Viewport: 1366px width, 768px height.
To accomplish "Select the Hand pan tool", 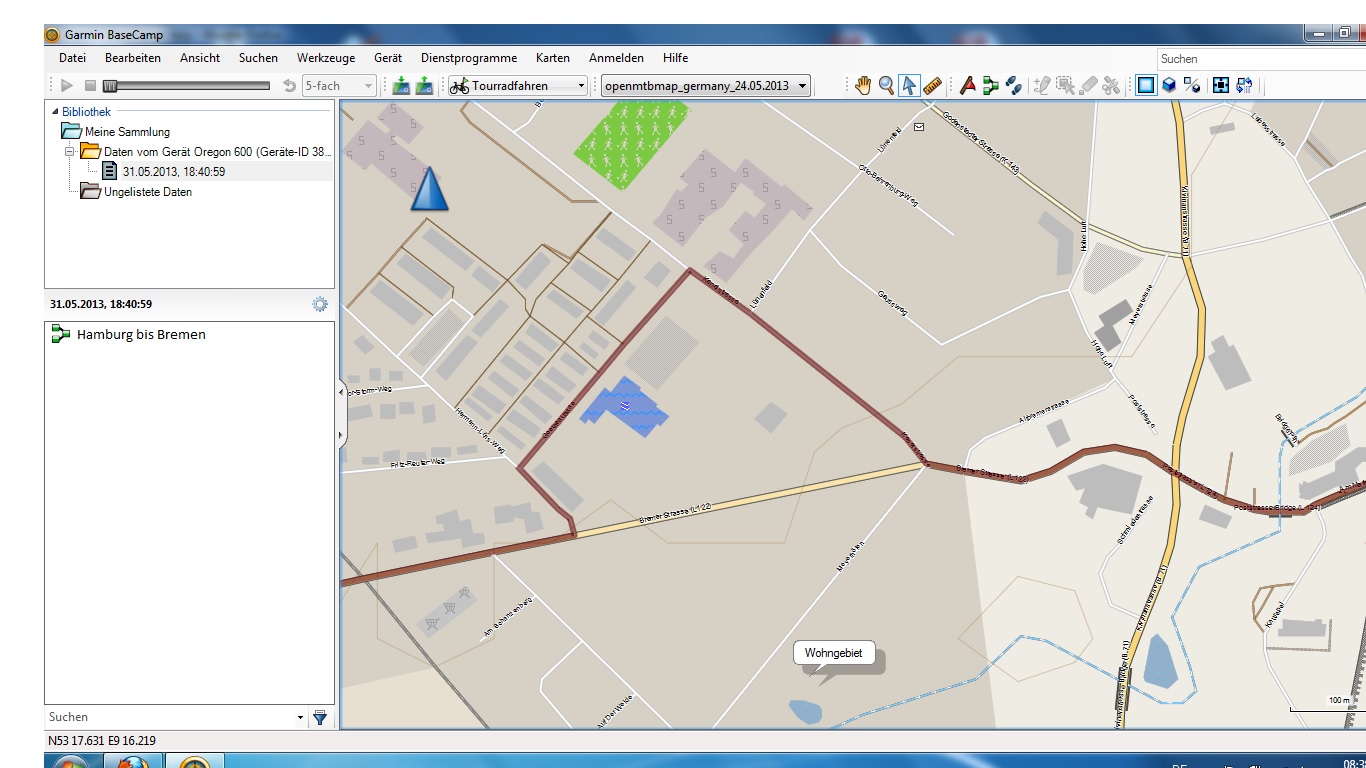I will 863,86.
